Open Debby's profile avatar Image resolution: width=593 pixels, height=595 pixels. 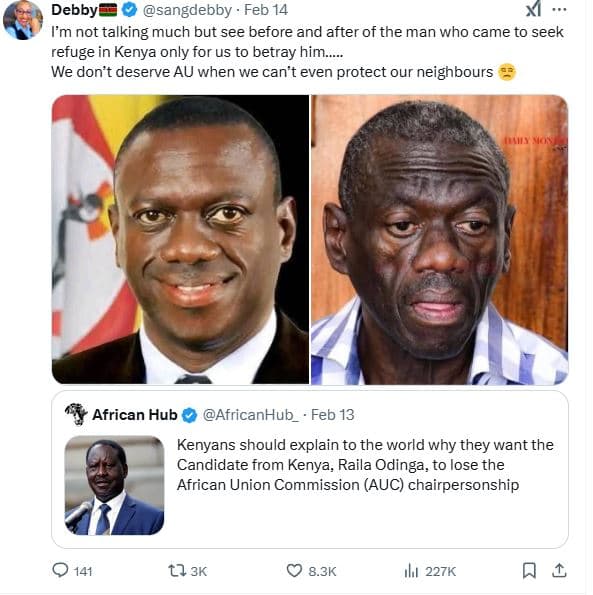tap(22, 20)
